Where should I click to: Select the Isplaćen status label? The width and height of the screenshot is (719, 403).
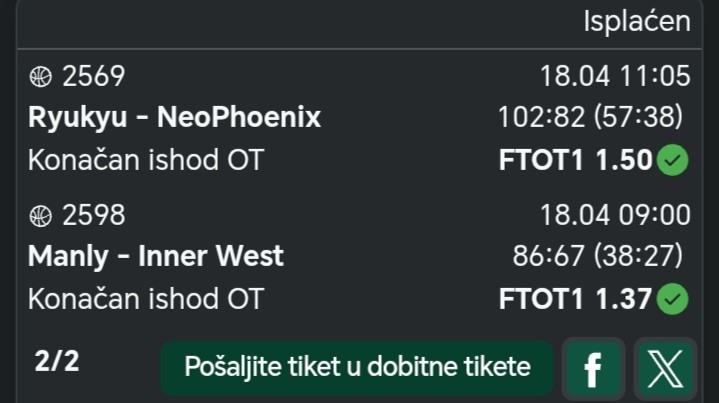tap(637, 22)
